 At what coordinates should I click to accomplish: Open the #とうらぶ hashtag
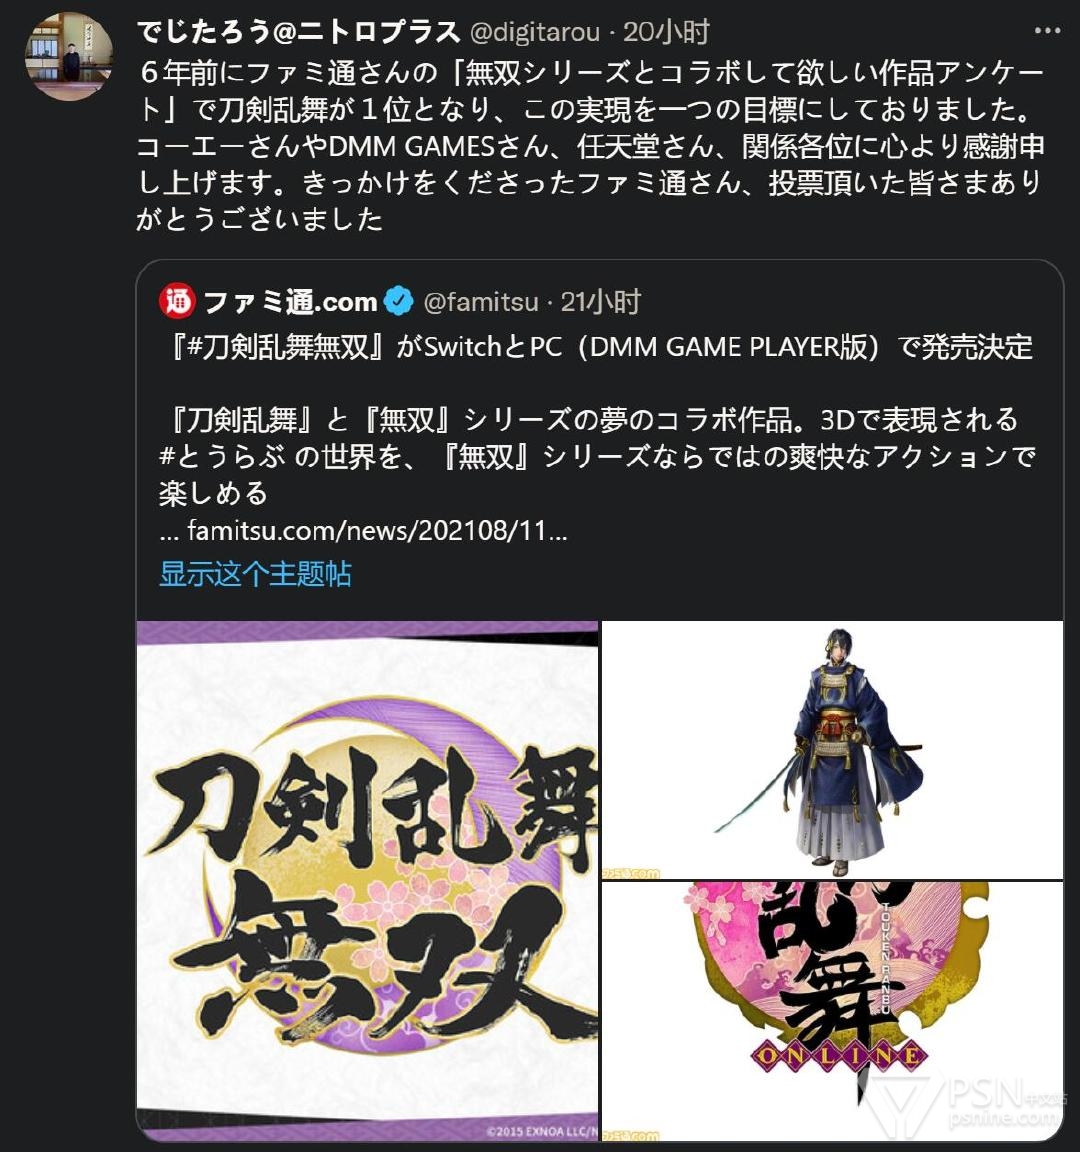(222, 457)
